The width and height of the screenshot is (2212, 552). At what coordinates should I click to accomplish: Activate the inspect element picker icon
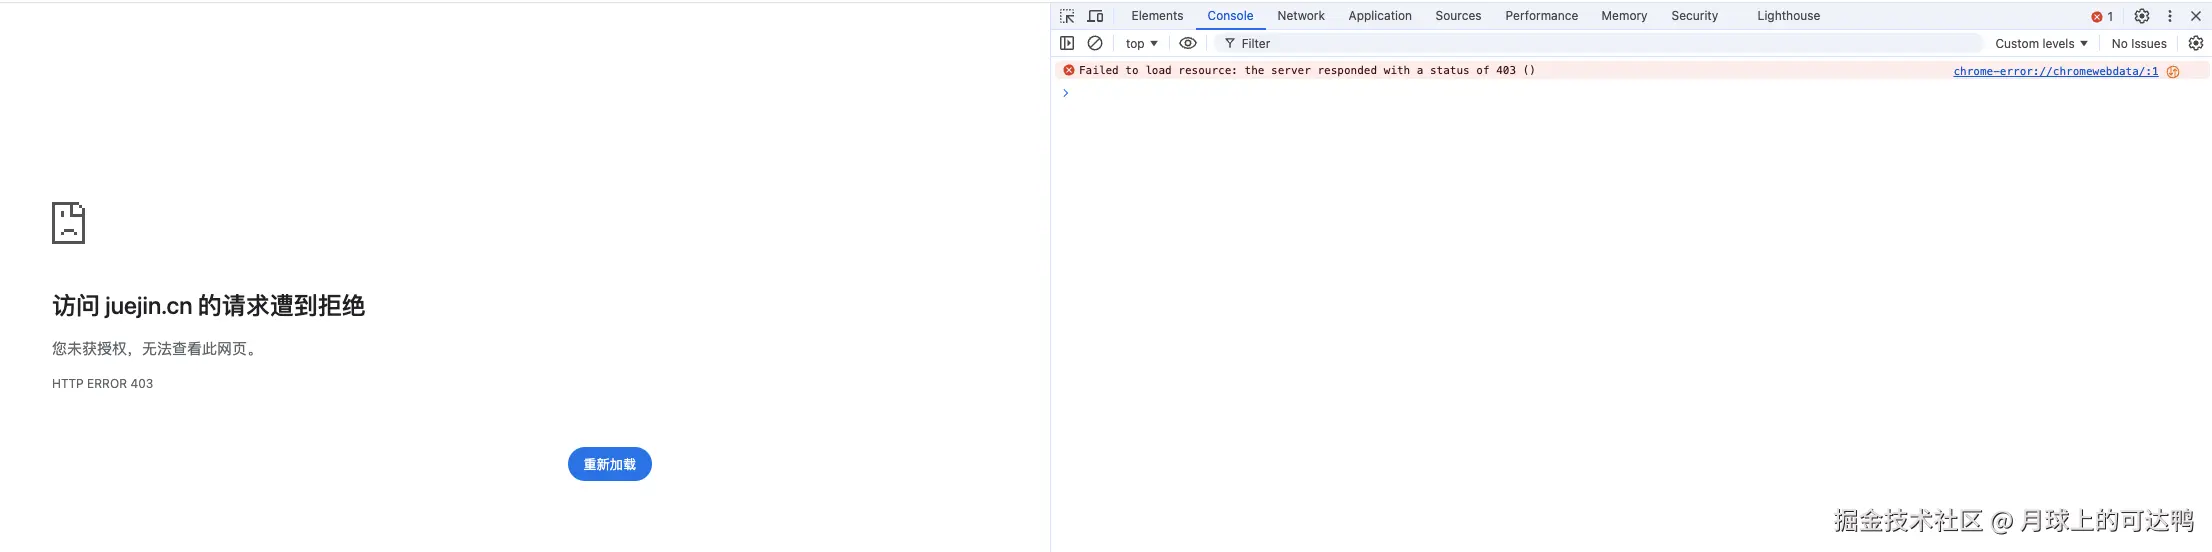tap(1067, 16)
